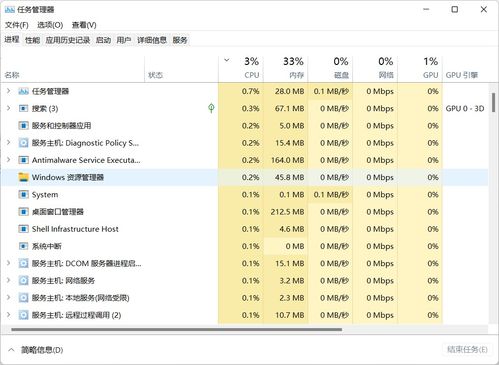Click the 系统中断 icon

[x=23, y=246]
